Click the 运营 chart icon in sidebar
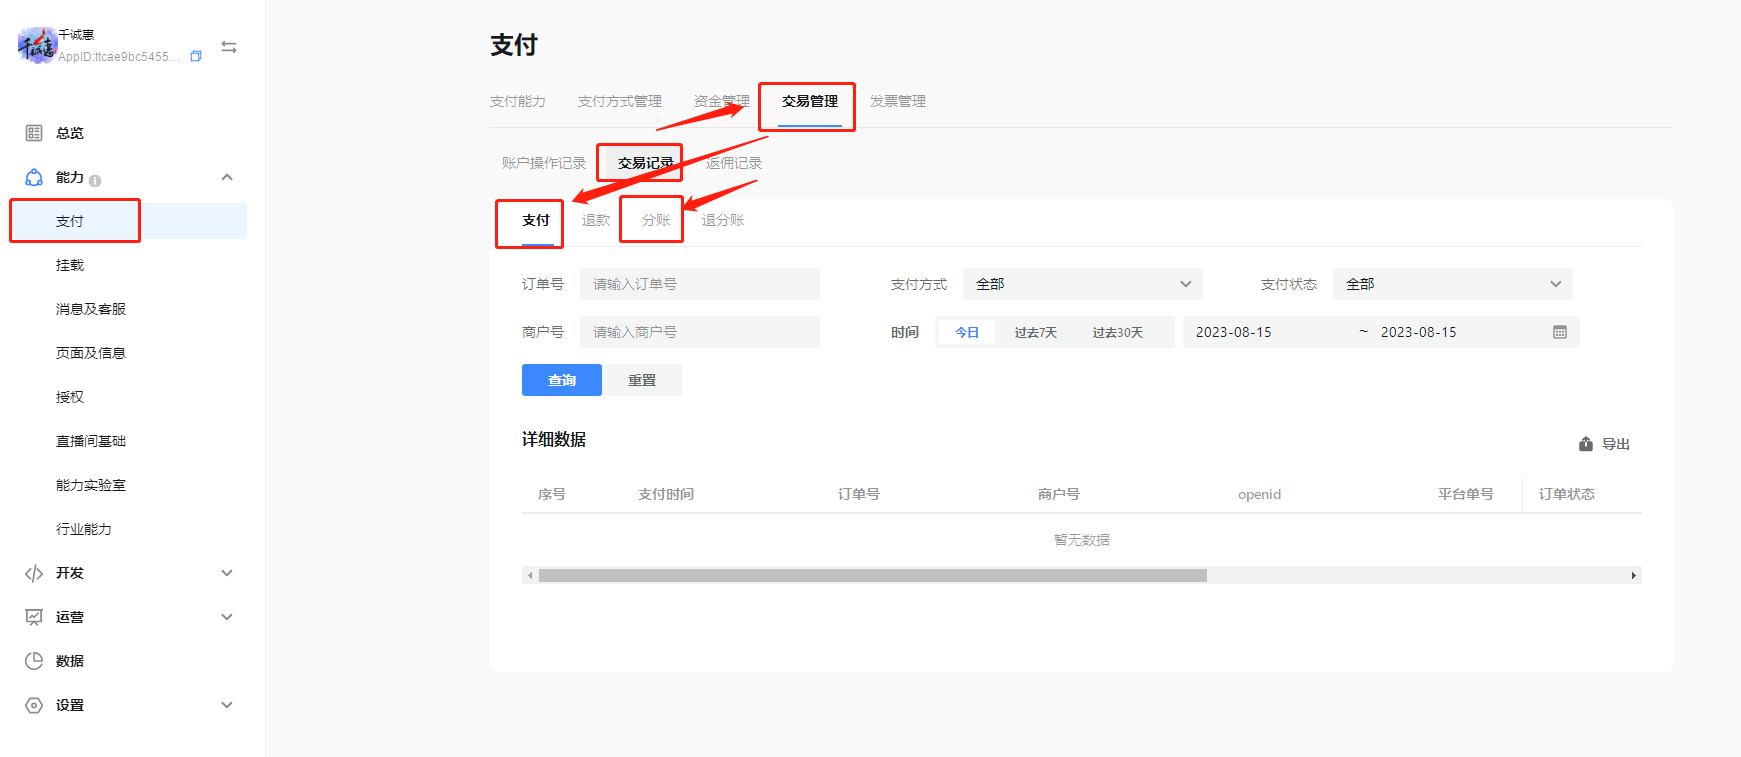This screenshot has height=757, width=1741. [x=34, y=617]
